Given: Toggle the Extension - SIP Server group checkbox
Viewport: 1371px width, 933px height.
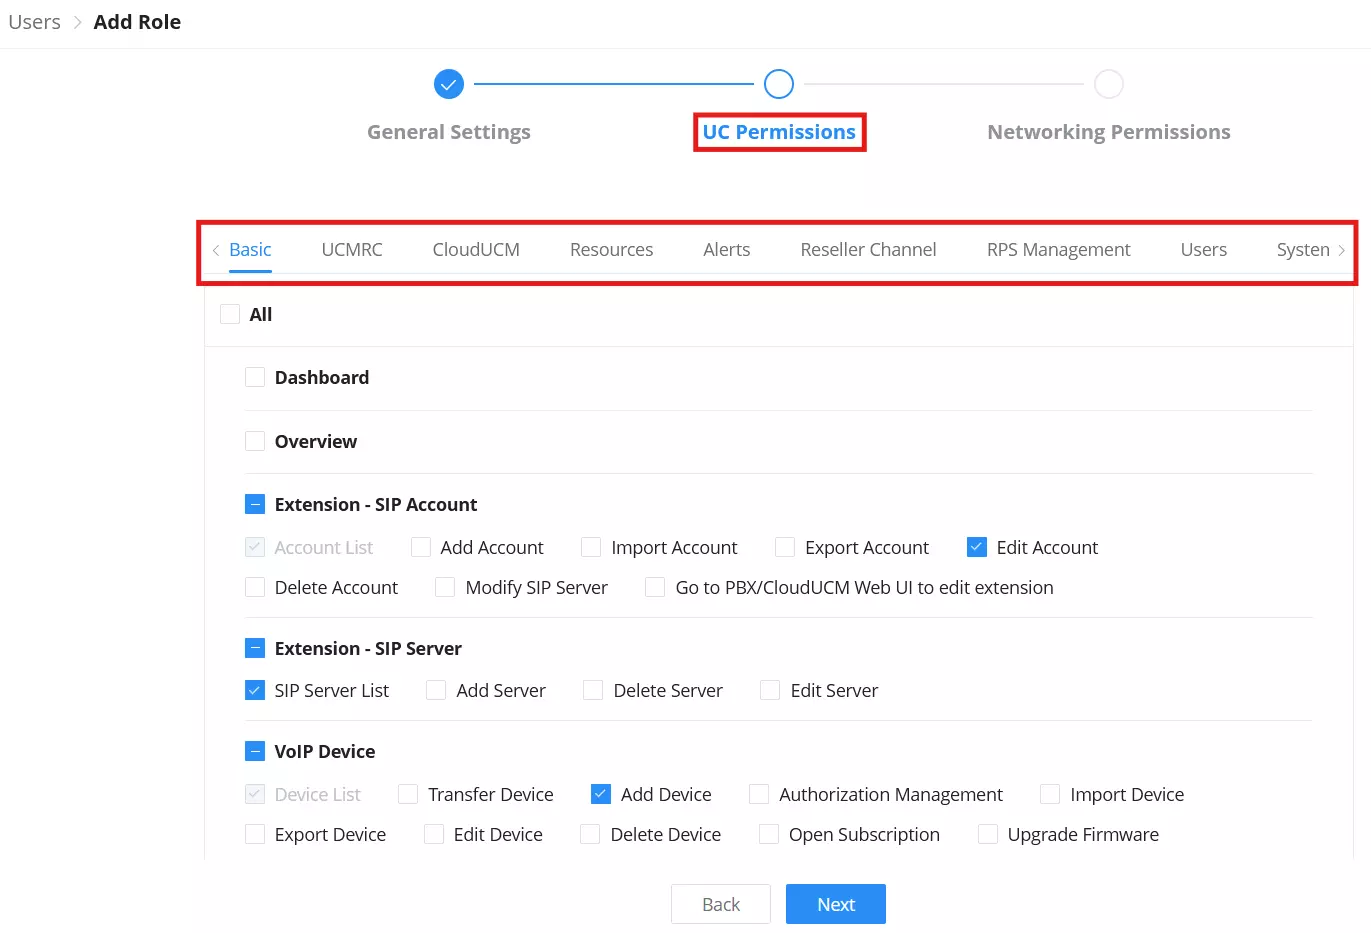Looking at the screenshot, I should click(x=255, y=648).
